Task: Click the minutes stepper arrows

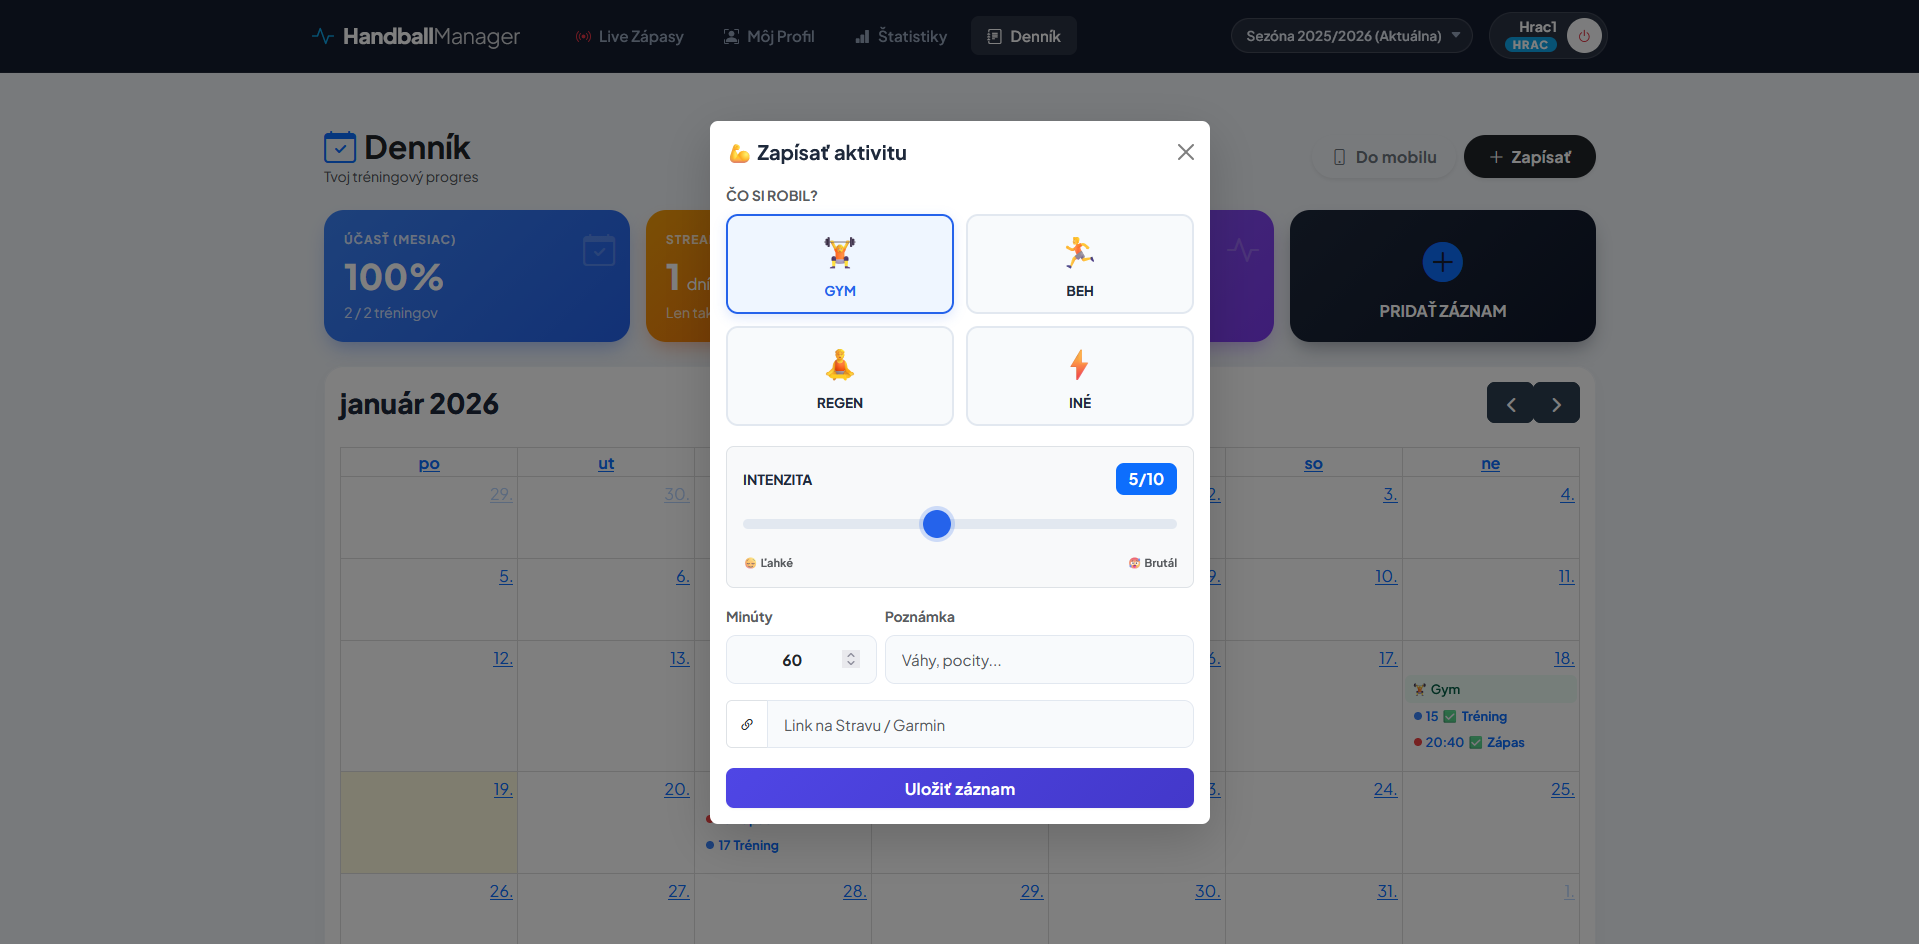Action: tap(850, 659)
